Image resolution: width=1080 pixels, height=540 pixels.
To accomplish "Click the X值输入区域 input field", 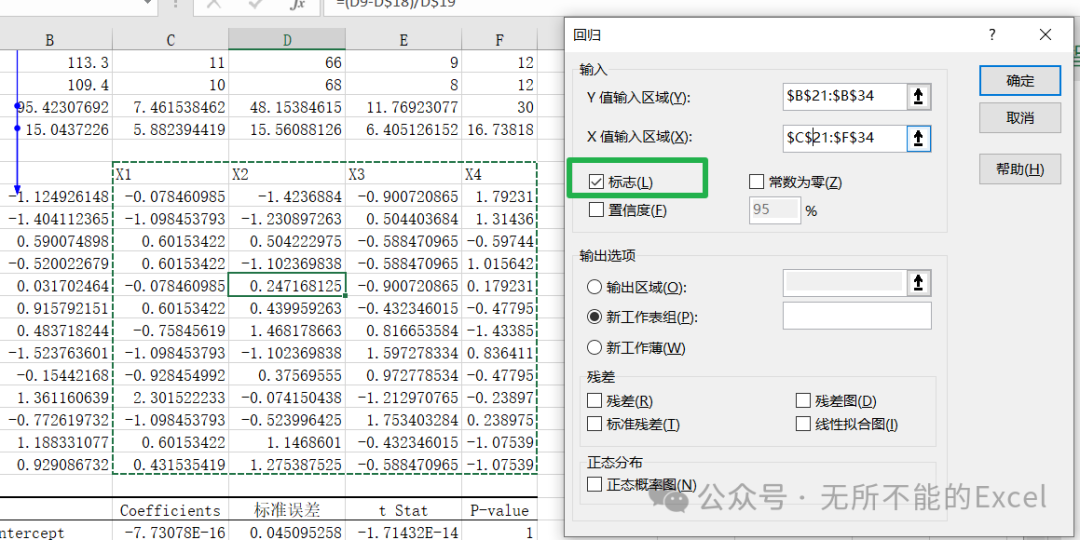I will coord(844,138).
